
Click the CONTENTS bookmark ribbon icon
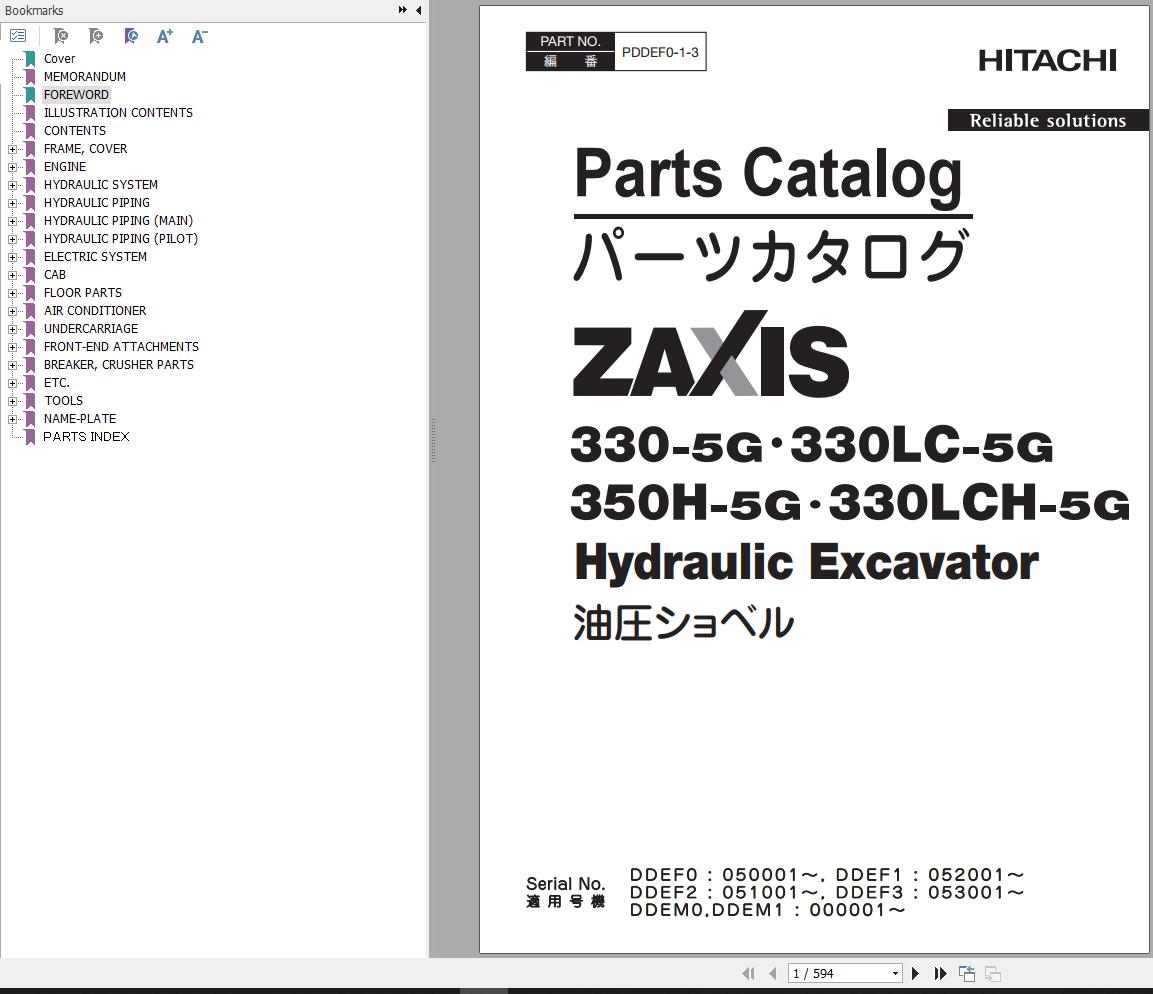point(30,131)
